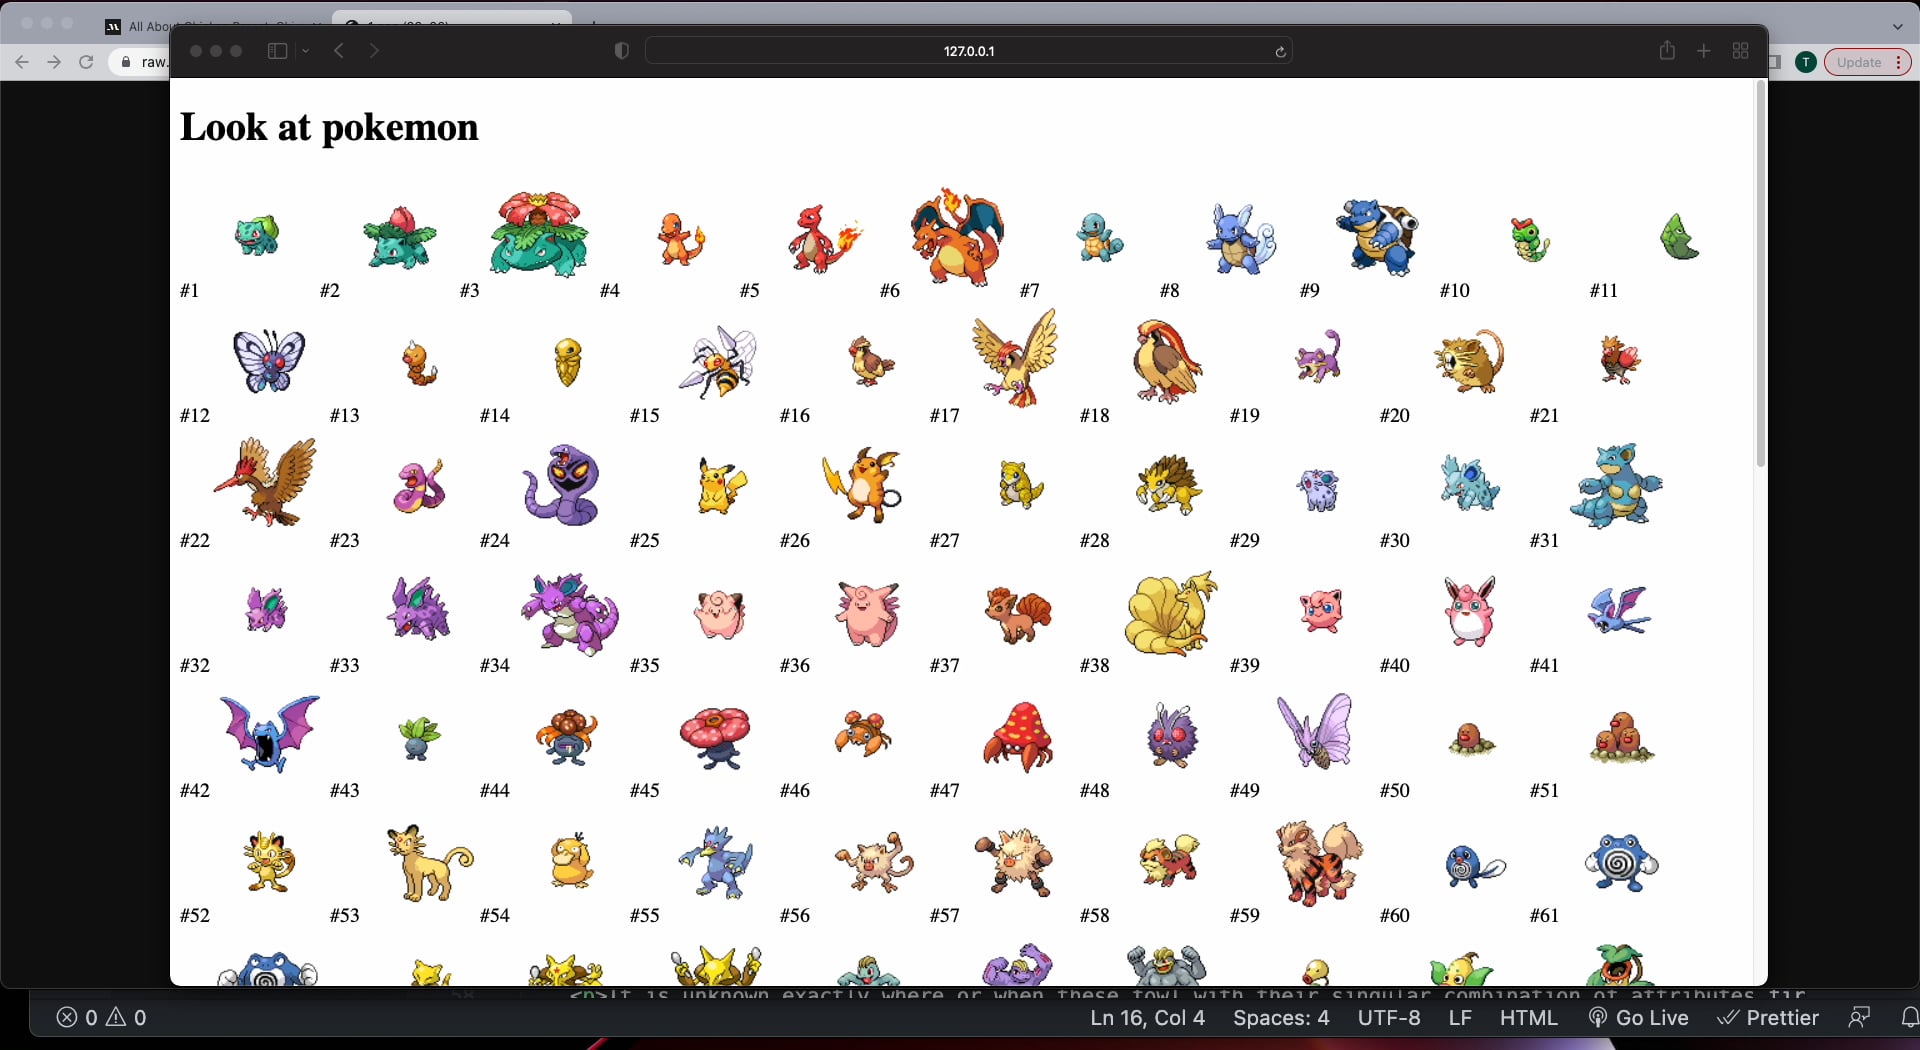
Task: Select the Pikachu sprite labeled #25
Action: click(719, 485)
